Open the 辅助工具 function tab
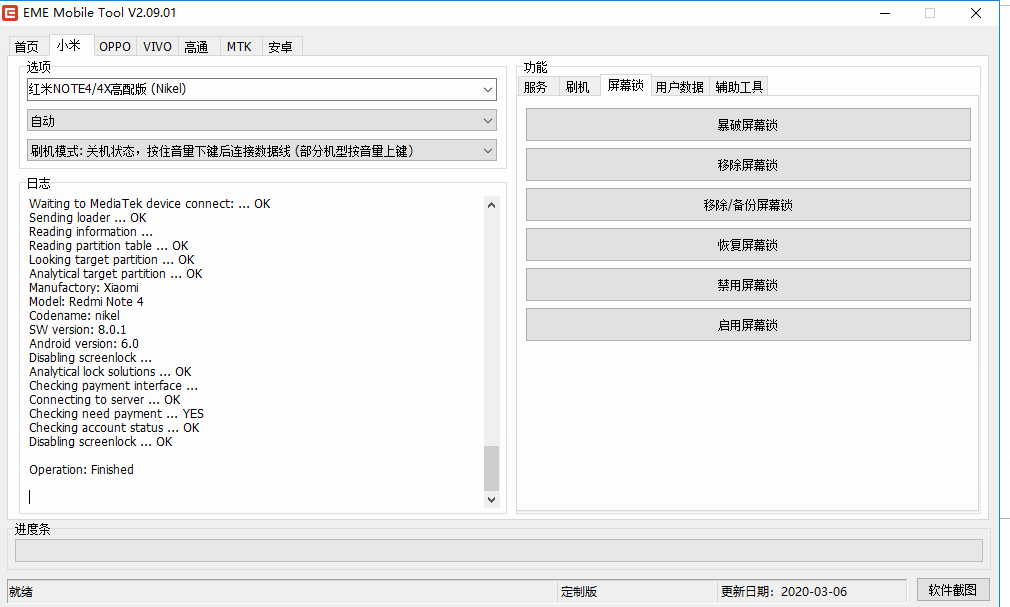Viewport: 1010px width, 607px height. pos(739,87)
